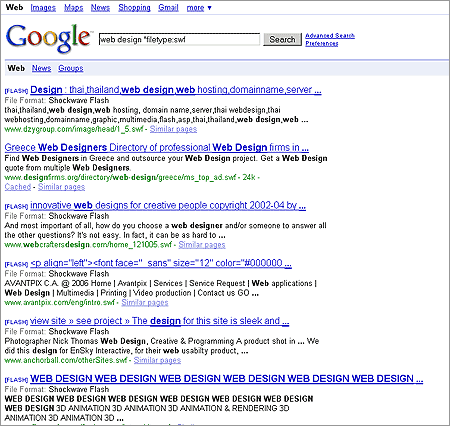Click URL text www.designfirms.org/directory/web-design
This screenshot has height=426, width=450.
tap(120, 177)
